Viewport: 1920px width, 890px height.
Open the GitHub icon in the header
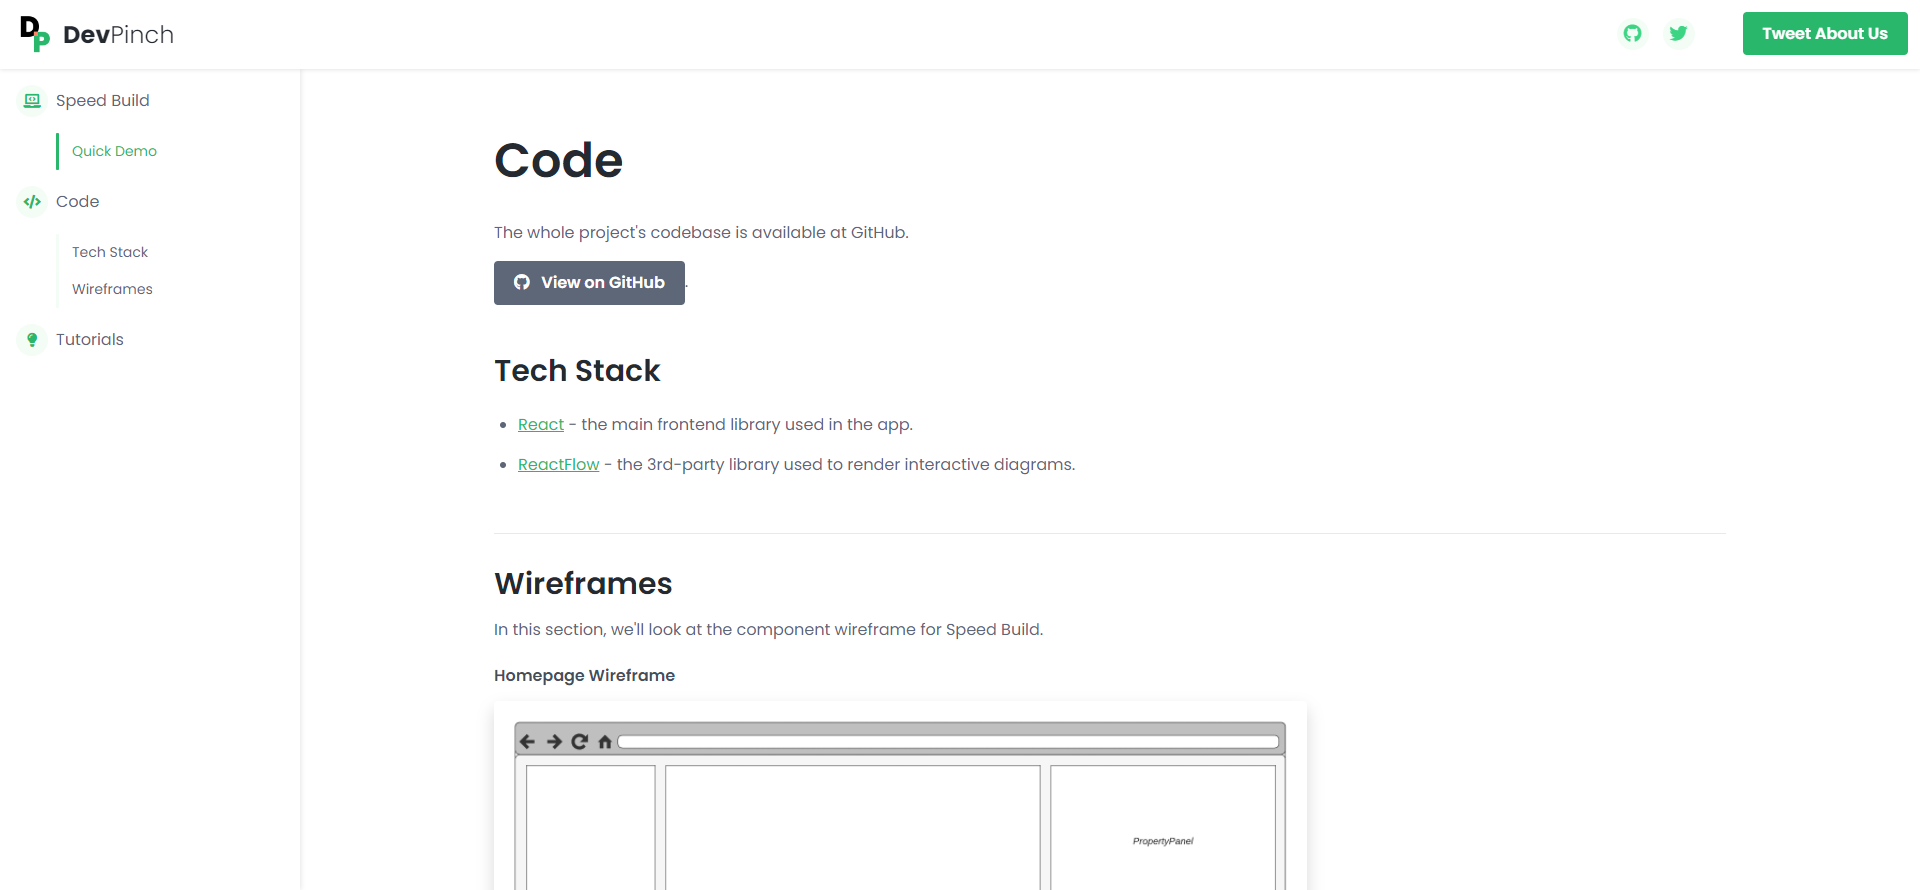pos(1633,33)
